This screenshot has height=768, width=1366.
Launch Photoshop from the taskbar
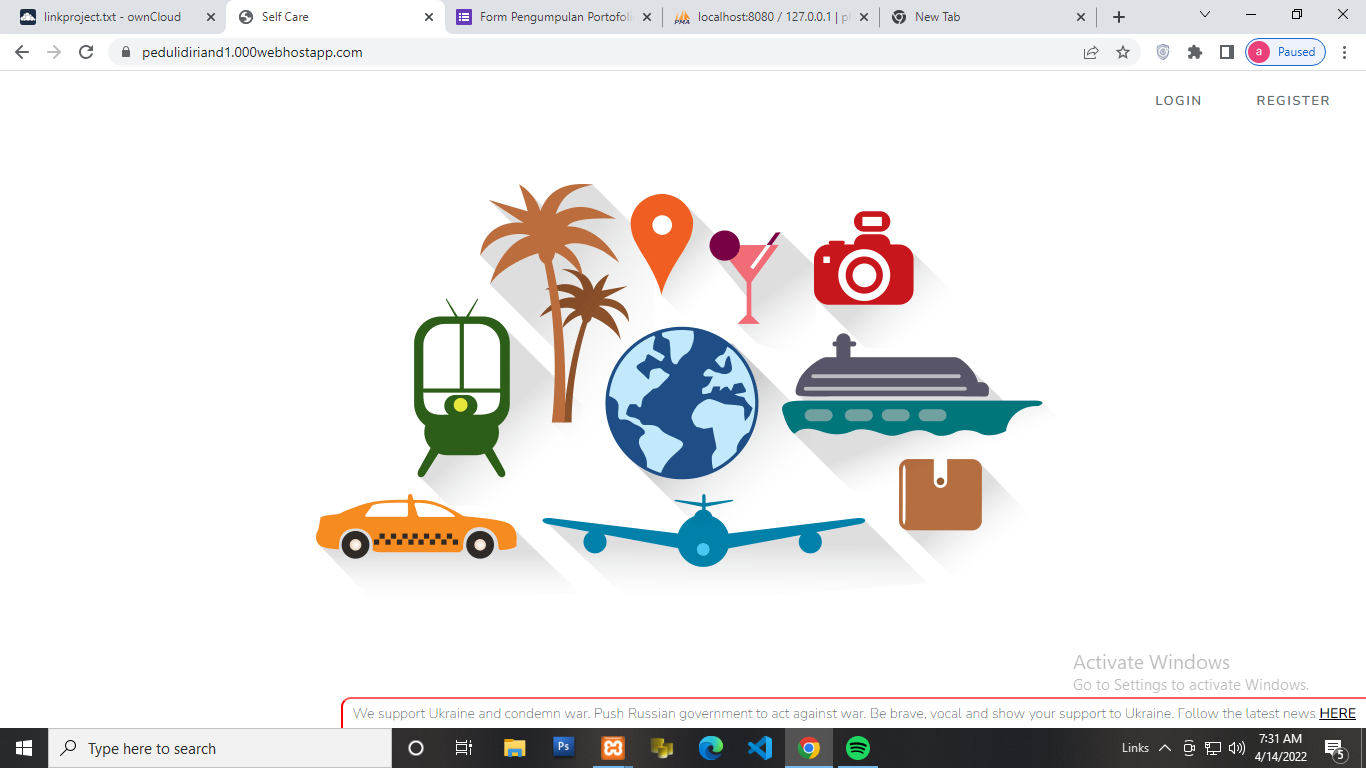[563, 747]
